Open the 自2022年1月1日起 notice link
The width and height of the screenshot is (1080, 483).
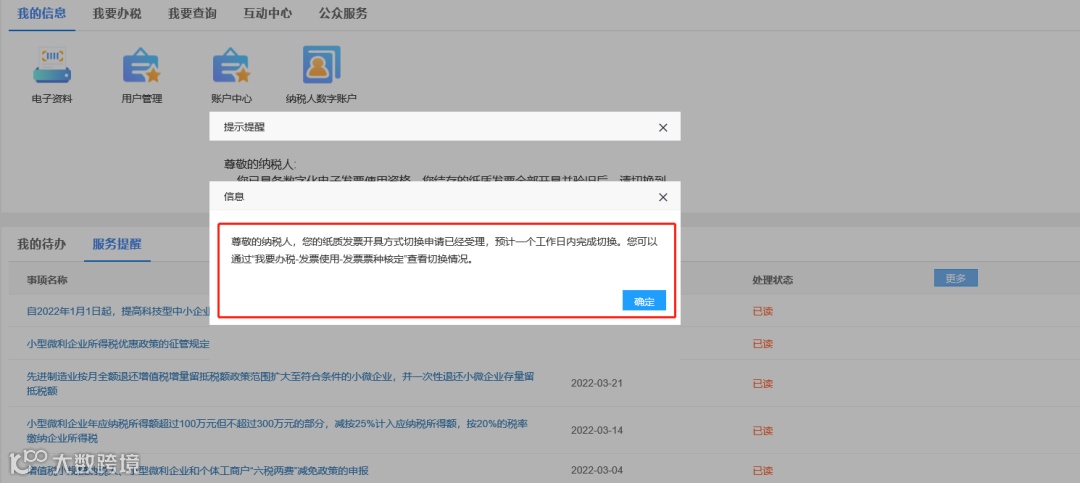coord(118,311)
